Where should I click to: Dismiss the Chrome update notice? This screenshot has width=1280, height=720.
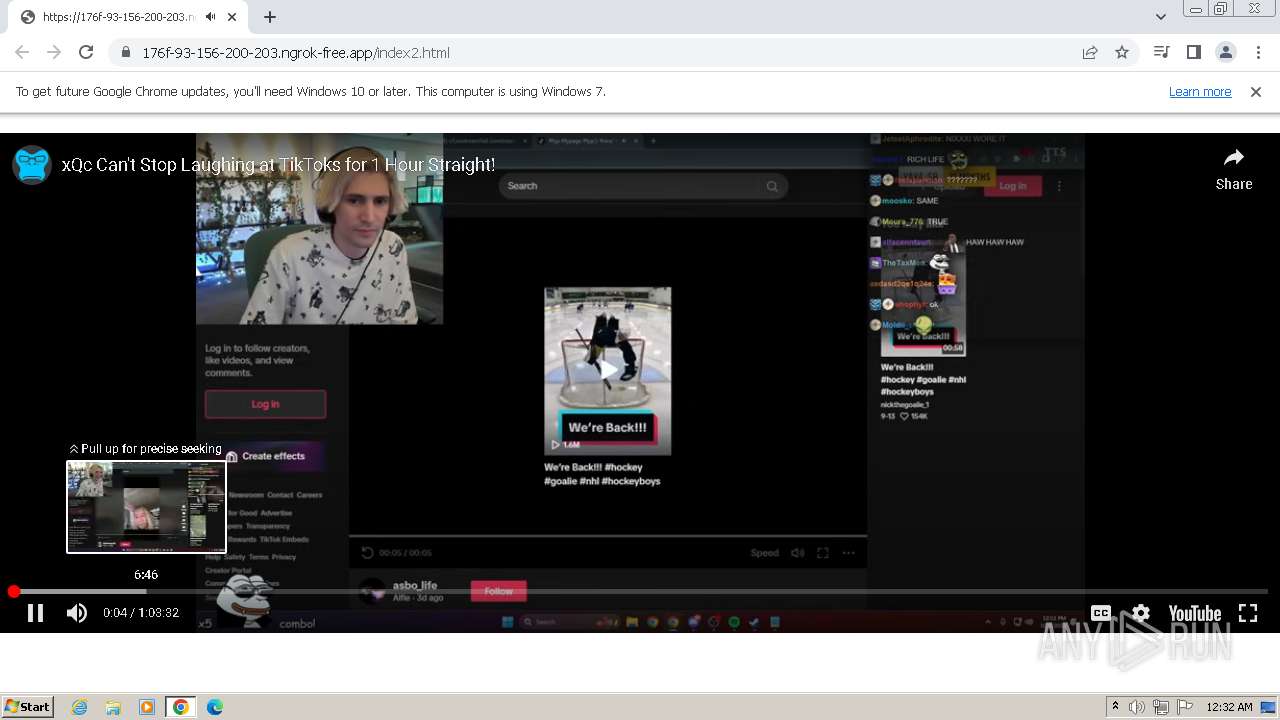1256,92
